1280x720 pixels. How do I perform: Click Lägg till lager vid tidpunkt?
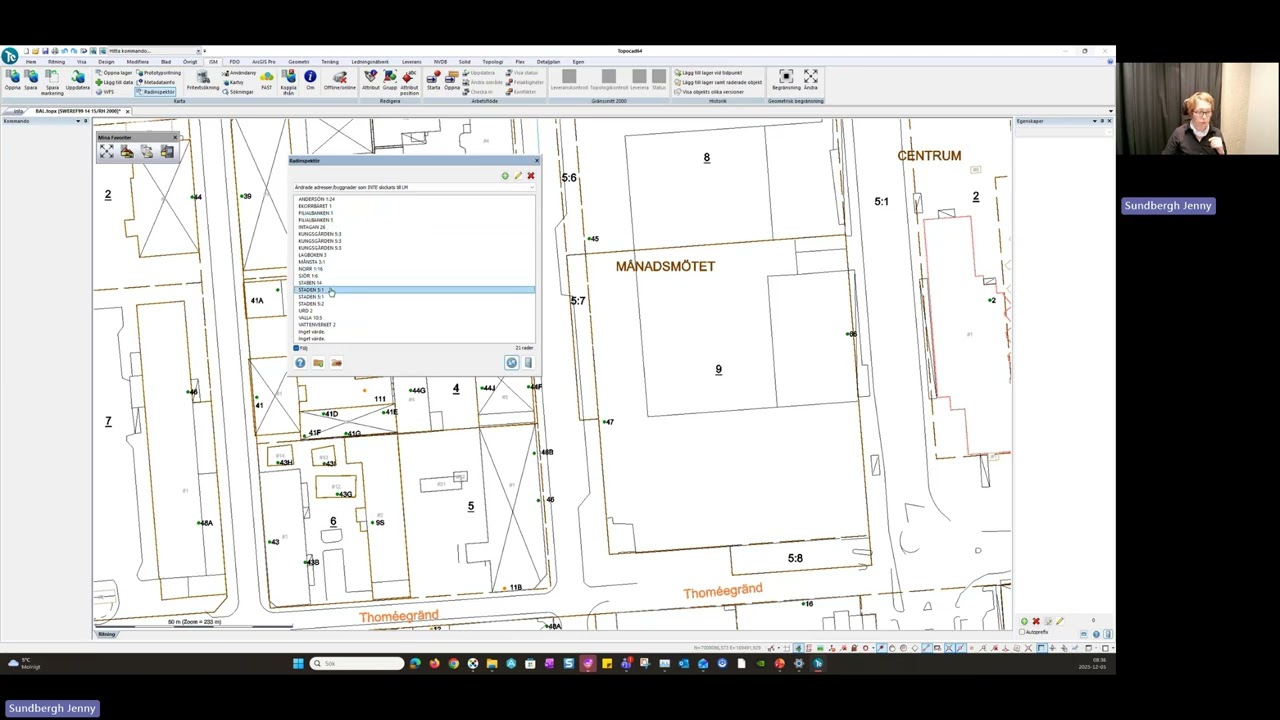pyautogui.click(x=709, y=73)
